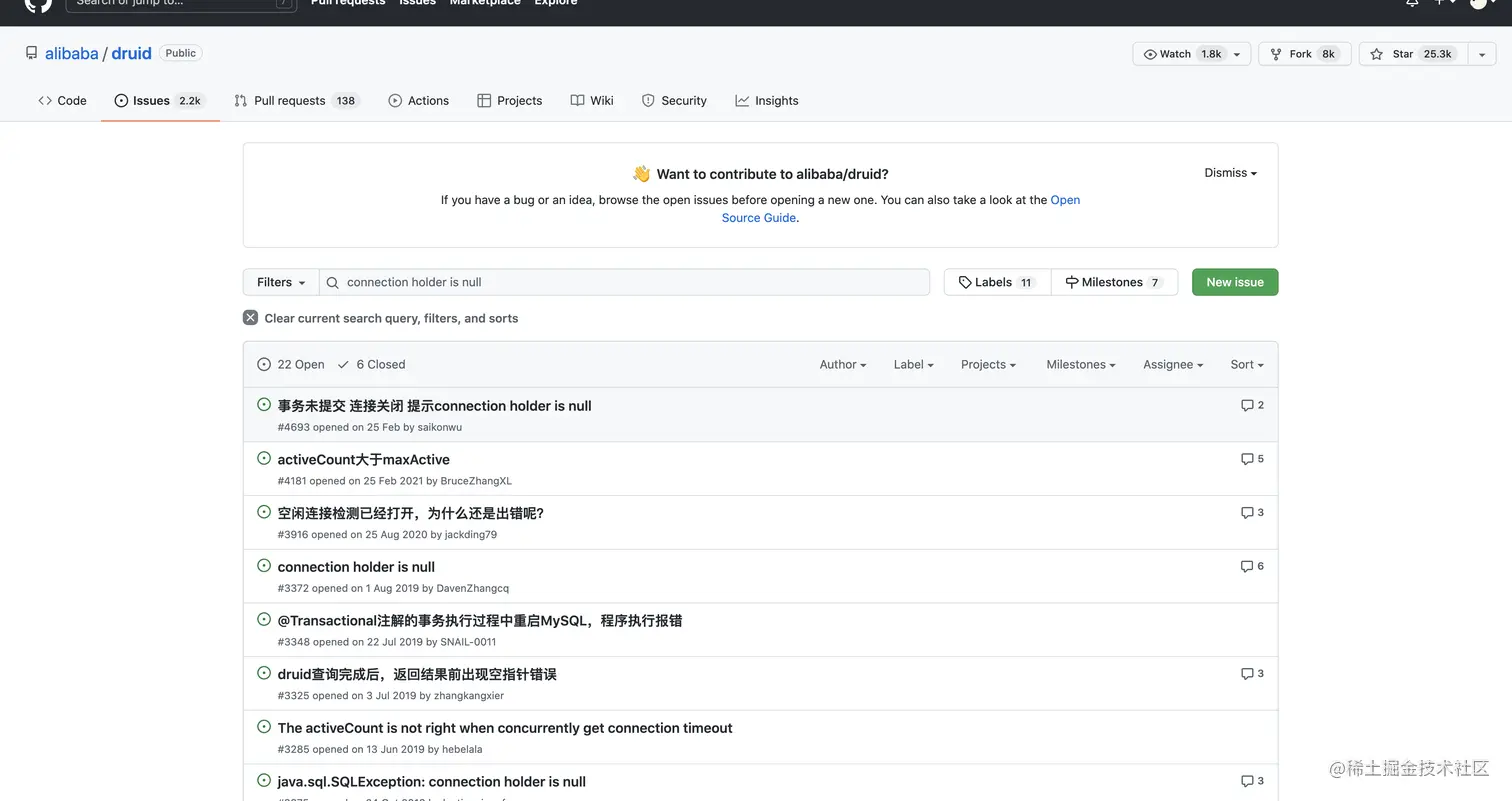The image size is (1512, 801).
Task: Click open issue icon for #3372
Action: click(264, 566)
